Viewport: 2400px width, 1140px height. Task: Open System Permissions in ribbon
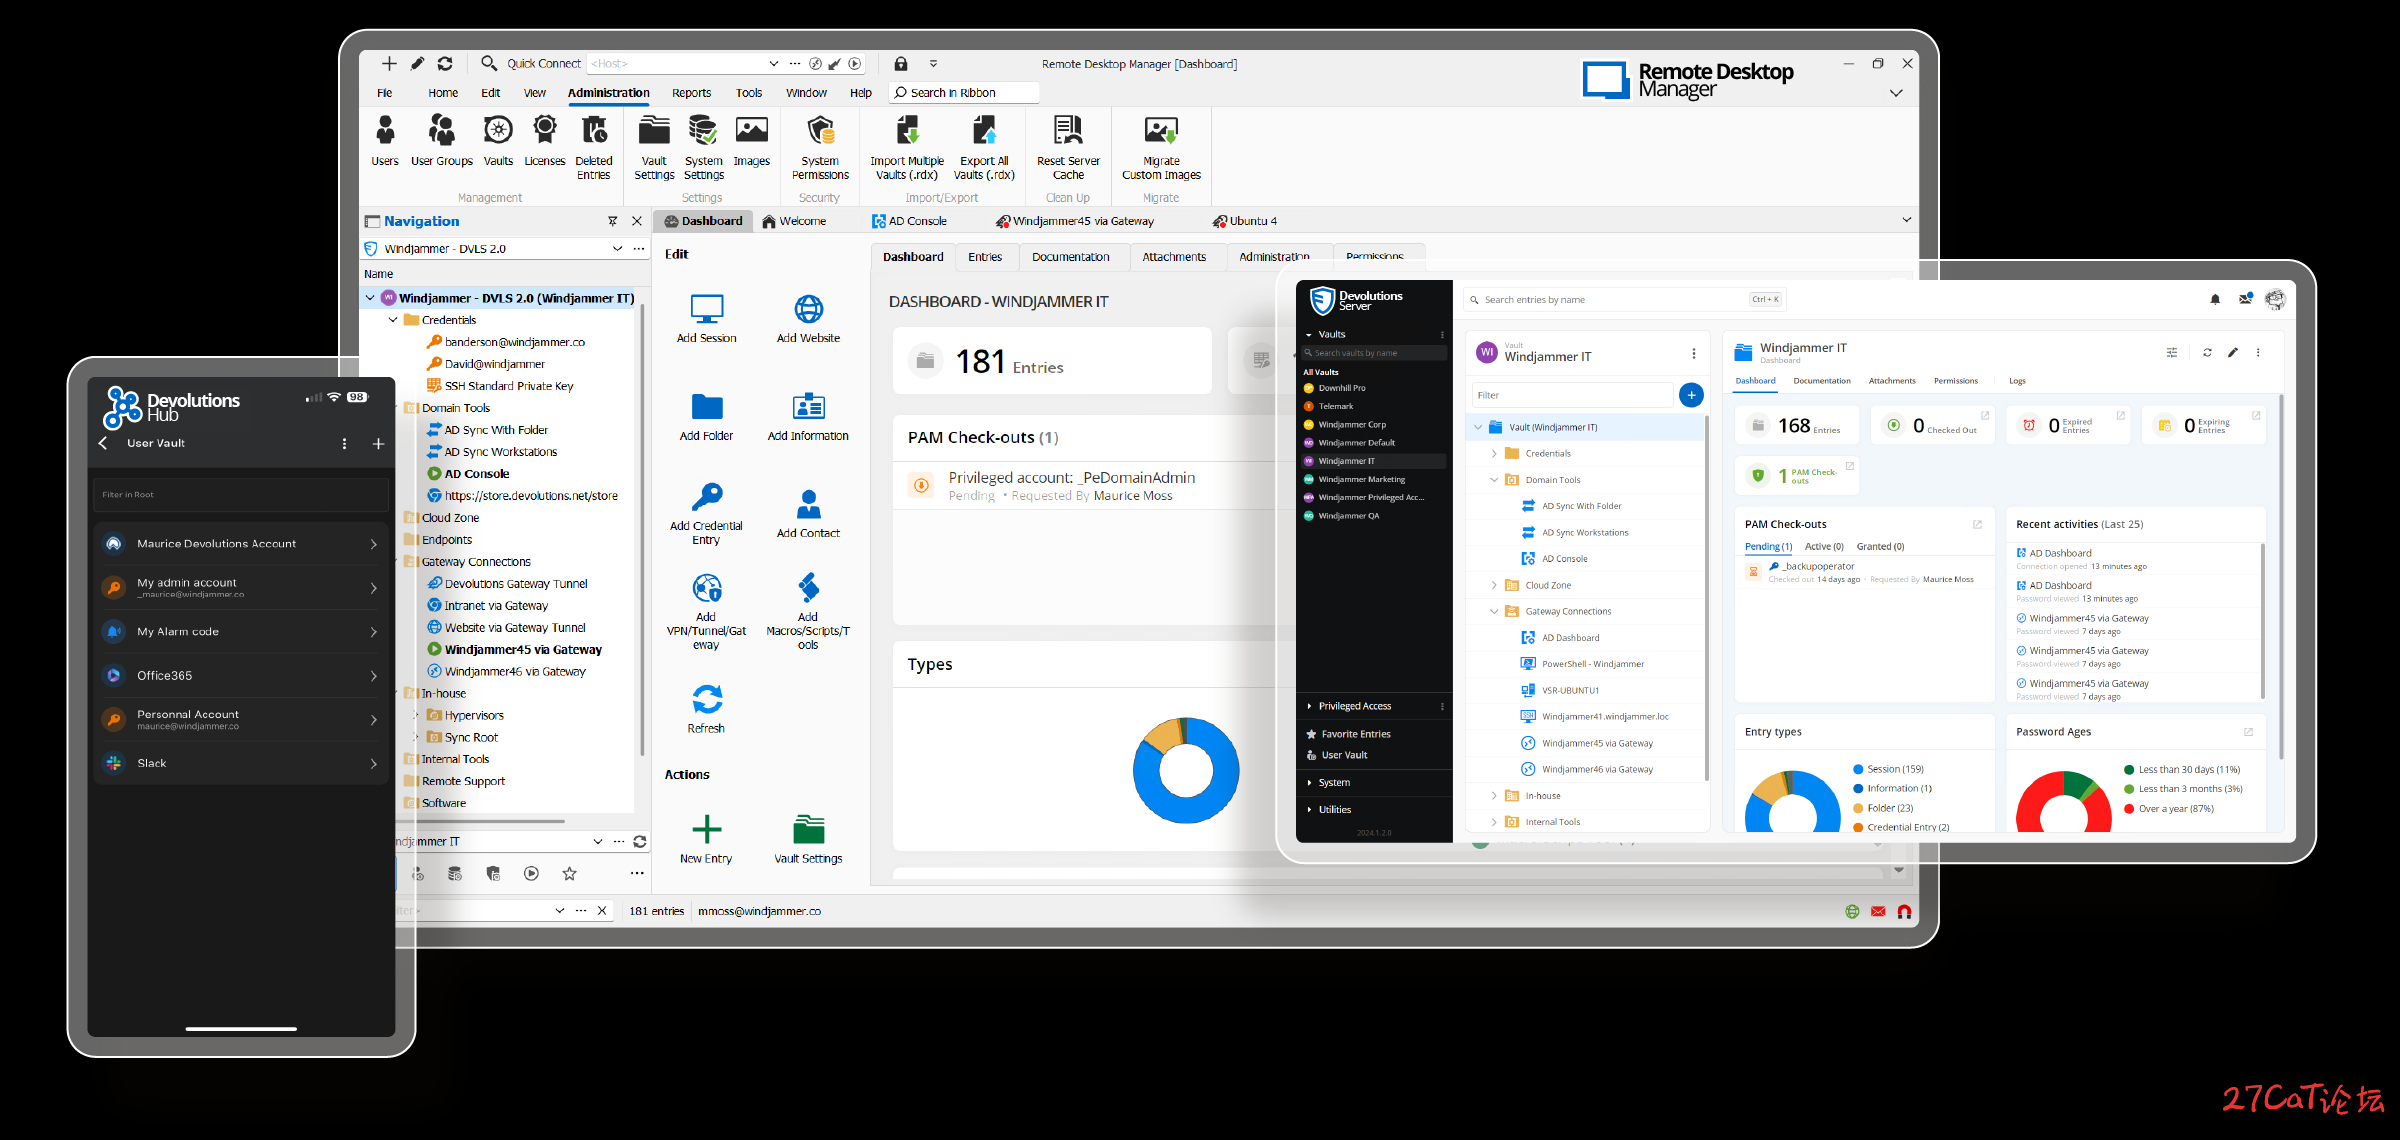pyautogui.click(x=820, y=147)
